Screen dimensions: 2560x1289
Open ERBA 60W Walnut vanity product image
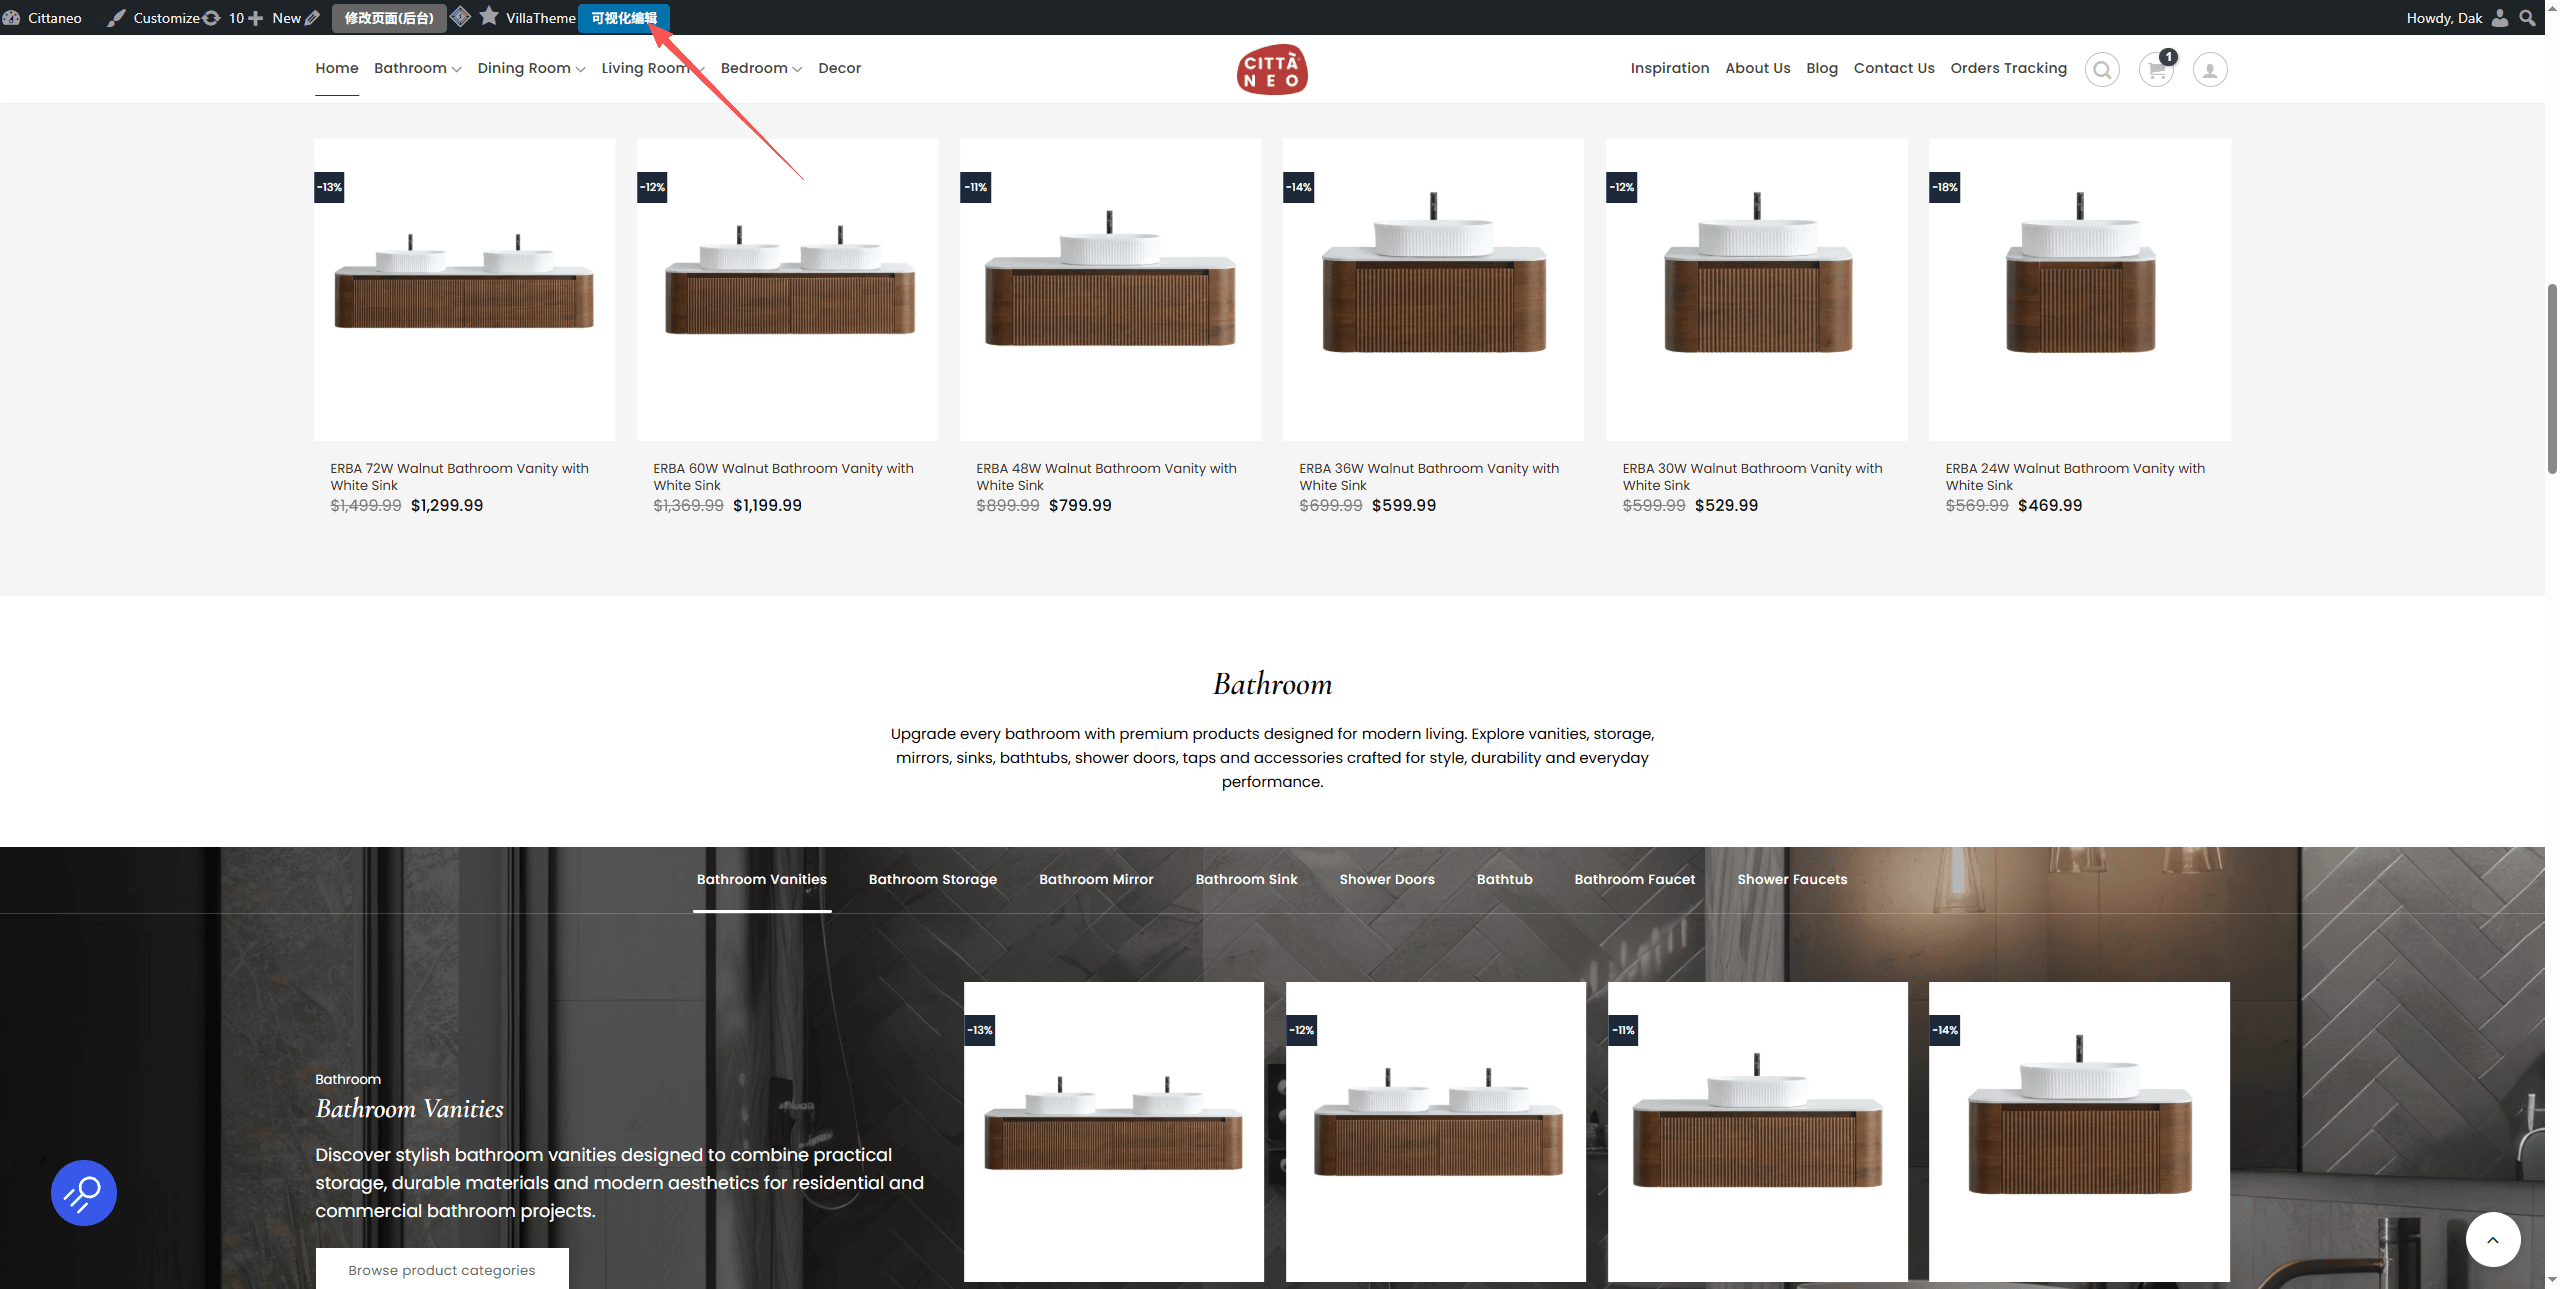pyautogui.click(x=787, y=290)
